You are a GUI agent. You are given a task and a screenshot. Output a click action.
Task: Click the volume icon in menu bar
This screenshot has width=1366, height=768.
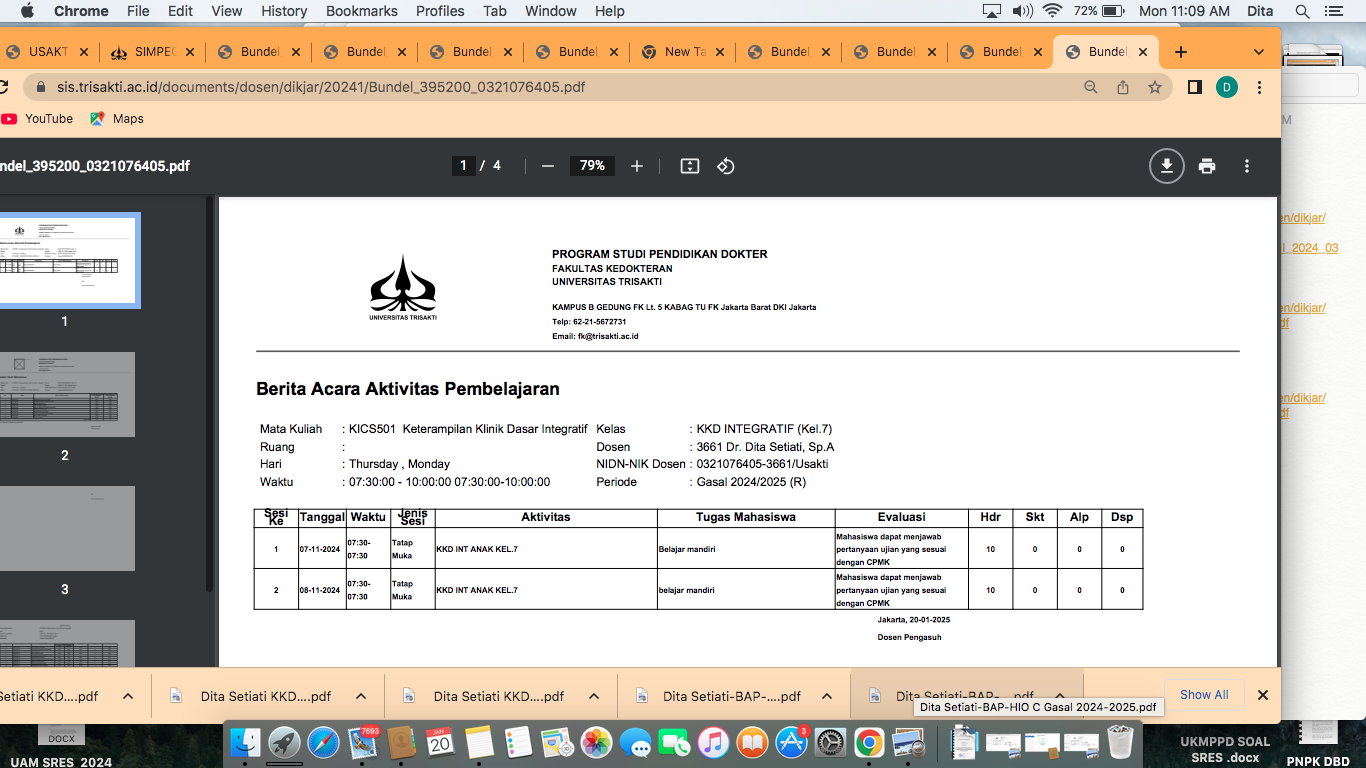coord(1022,11)
